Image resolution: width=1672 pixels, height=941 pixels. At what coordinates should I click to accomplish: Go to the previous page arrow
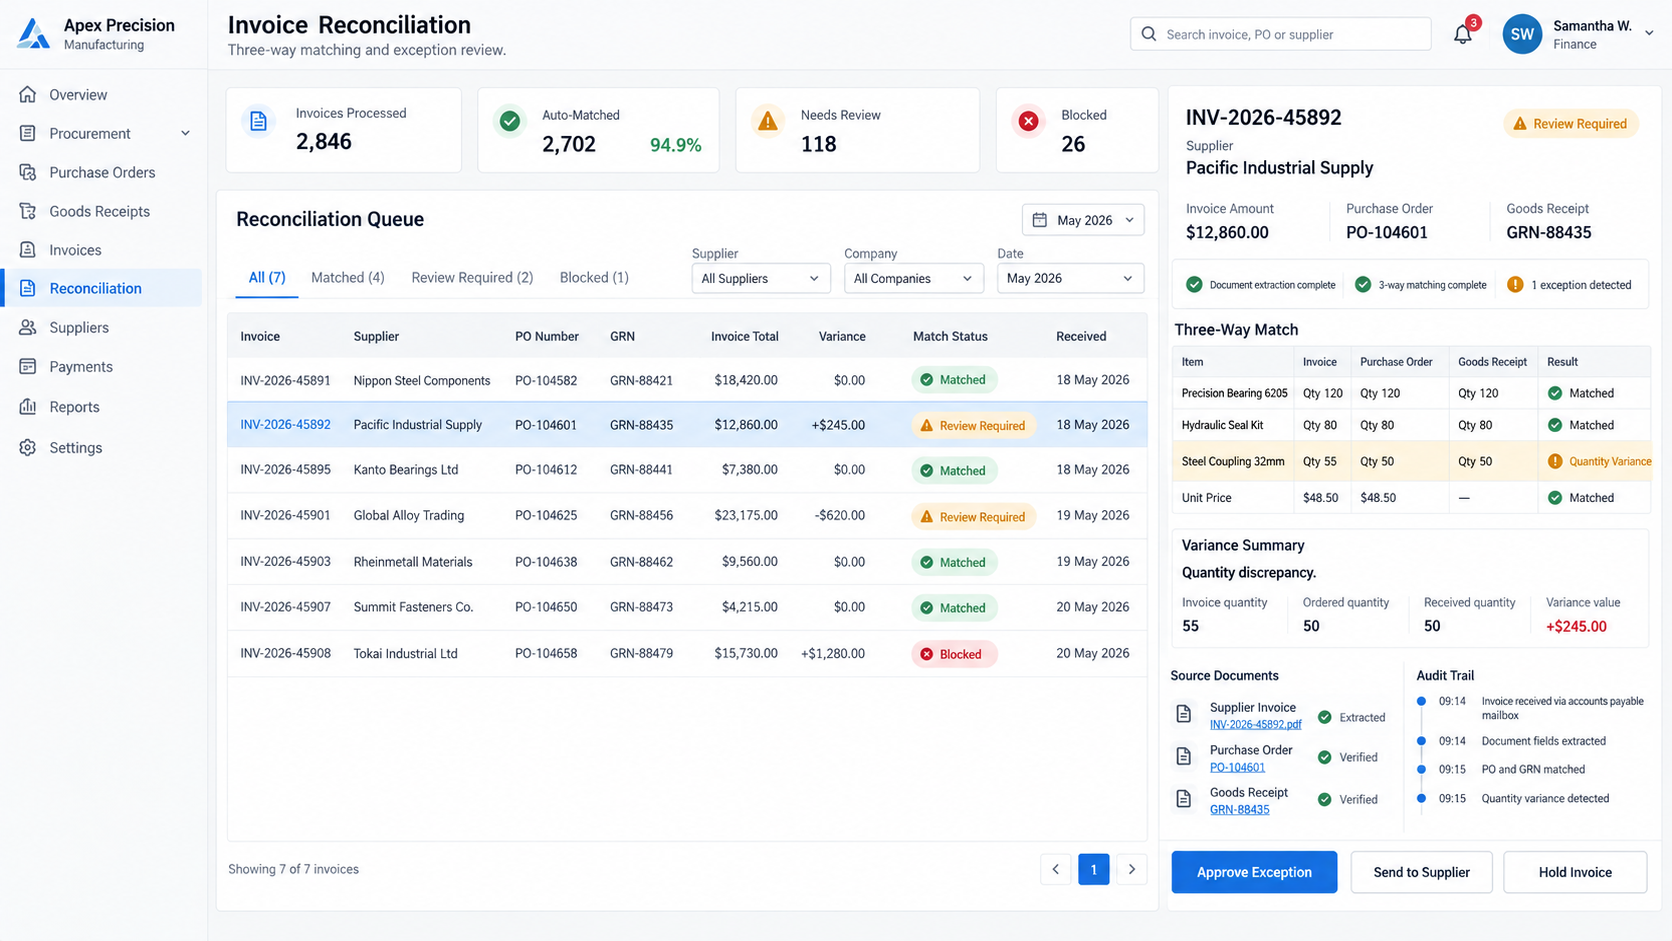(x=1056, y=869)
